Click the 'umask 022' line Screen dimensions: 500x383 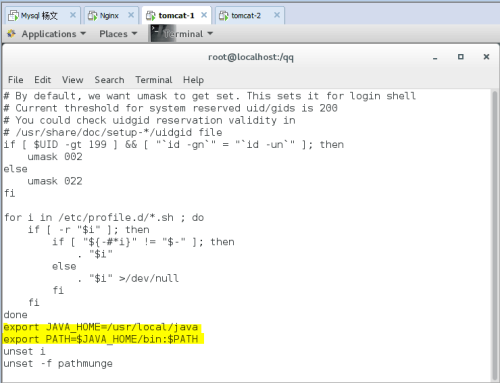55,181
